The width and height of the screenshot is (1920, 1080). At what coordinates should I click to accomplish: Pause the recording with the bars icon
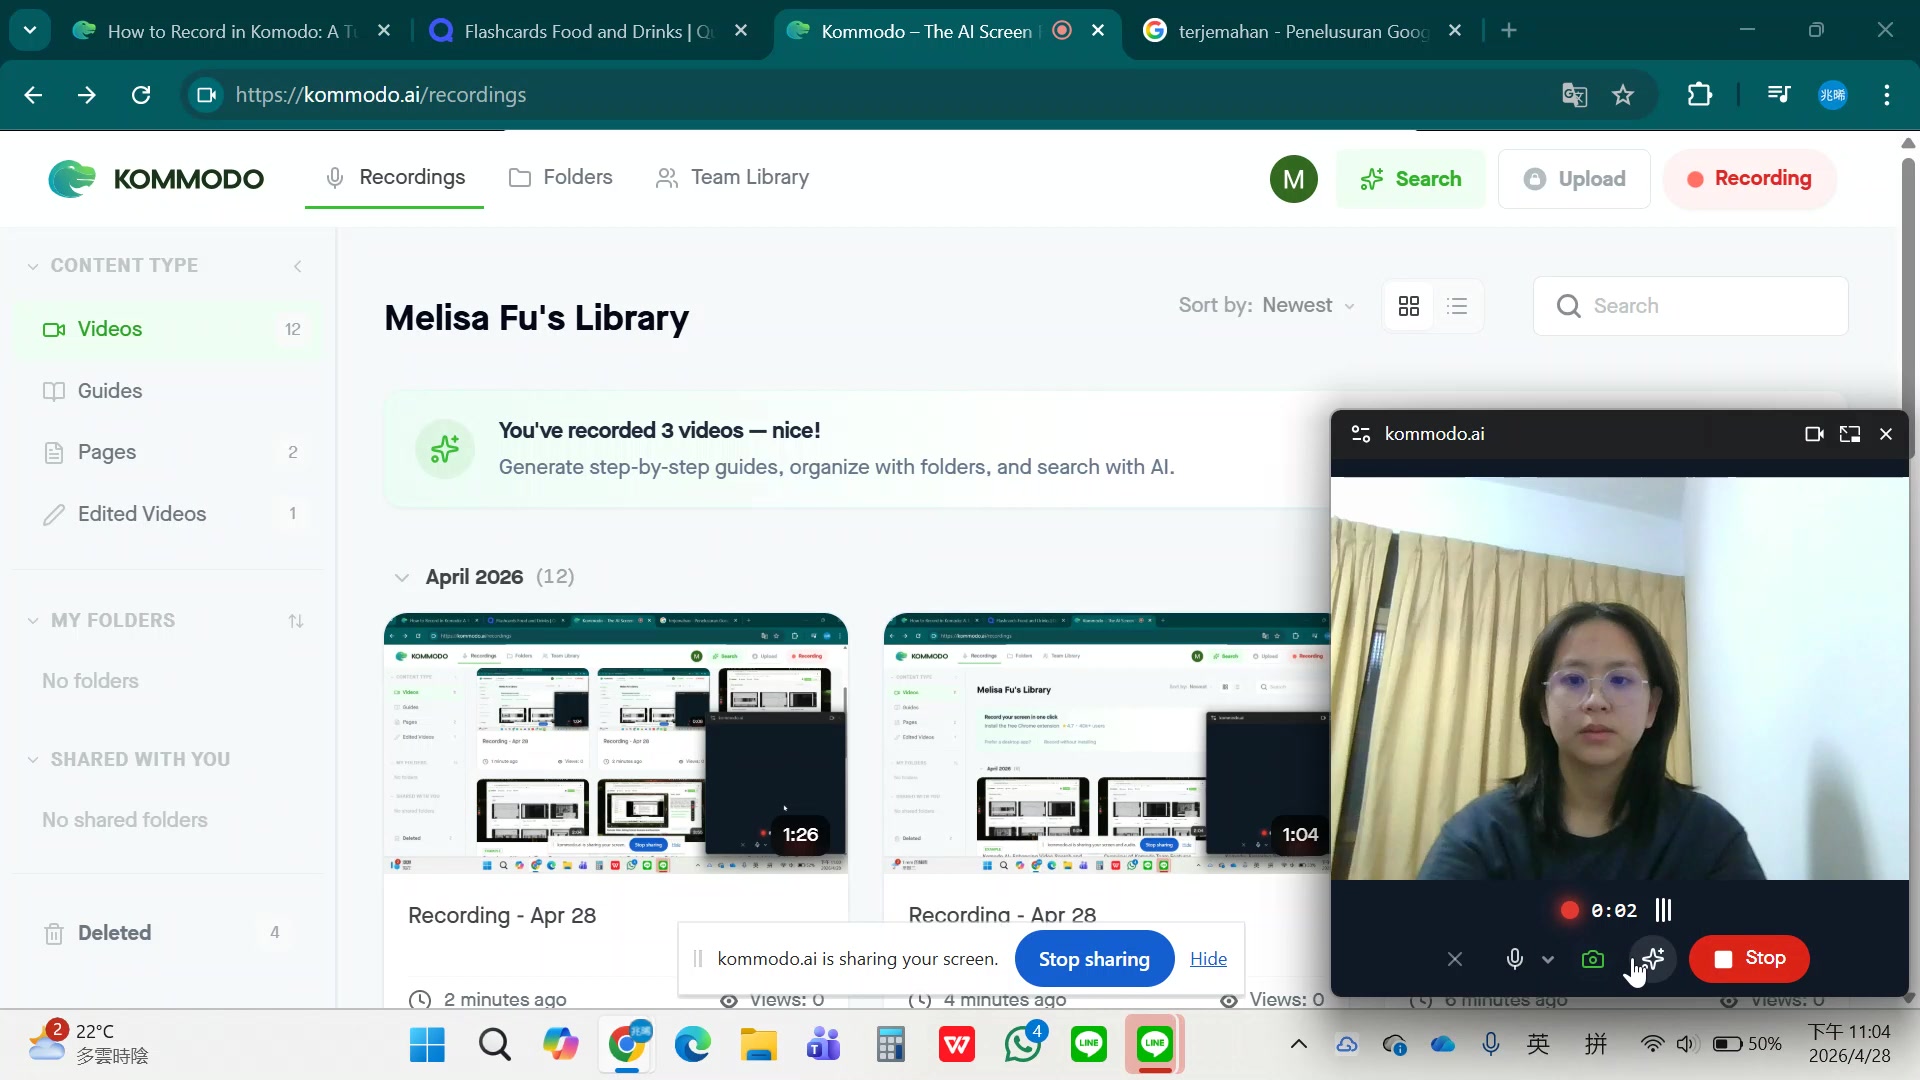click(1663, 910)
